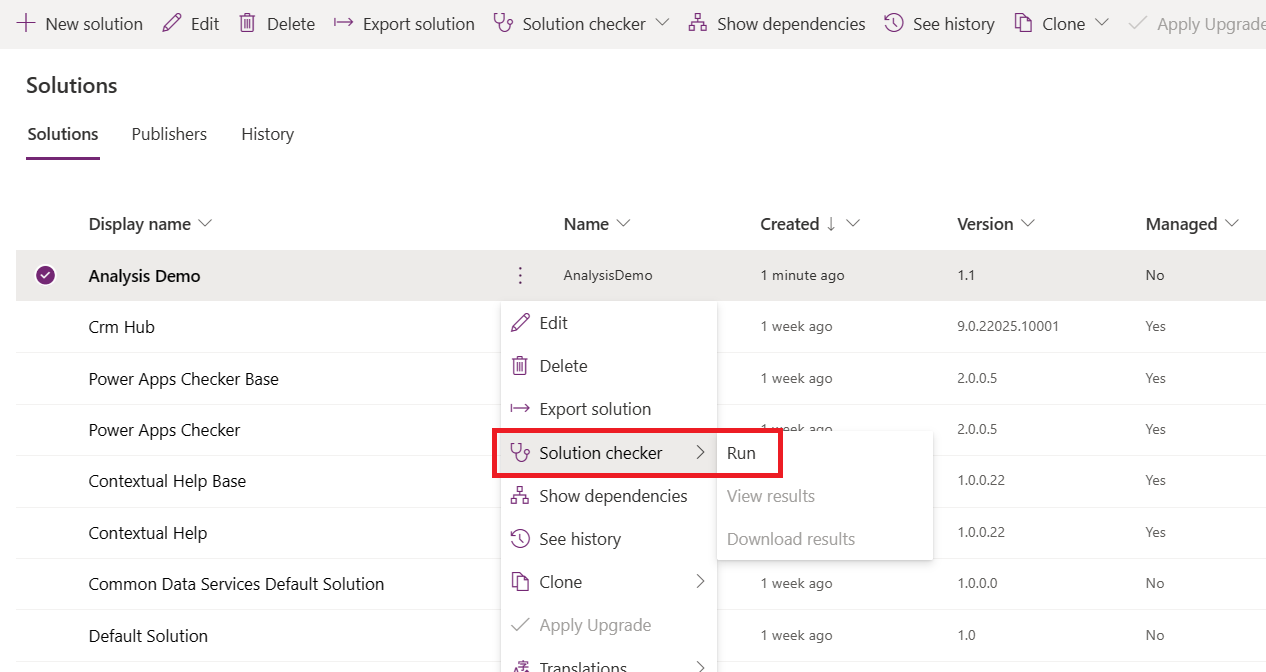Click the three-dot more options on Analysis Demo row
The width and height of the screenshot is (1266, 672).
pos(519,275)
